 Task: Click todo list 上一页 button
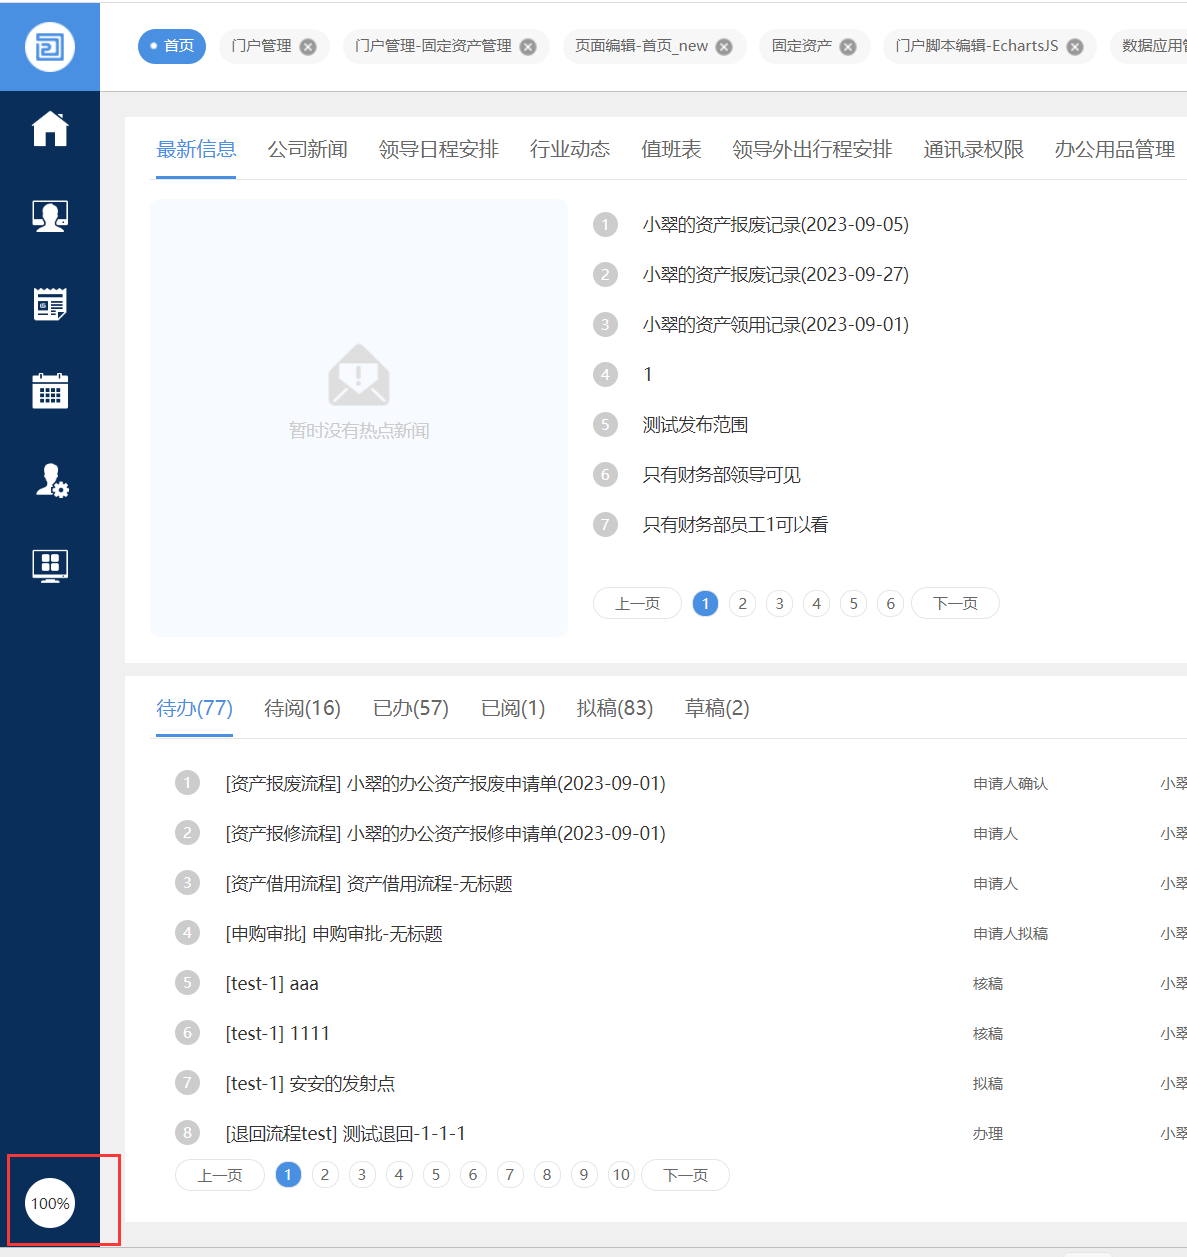[x=220, y=1175]
